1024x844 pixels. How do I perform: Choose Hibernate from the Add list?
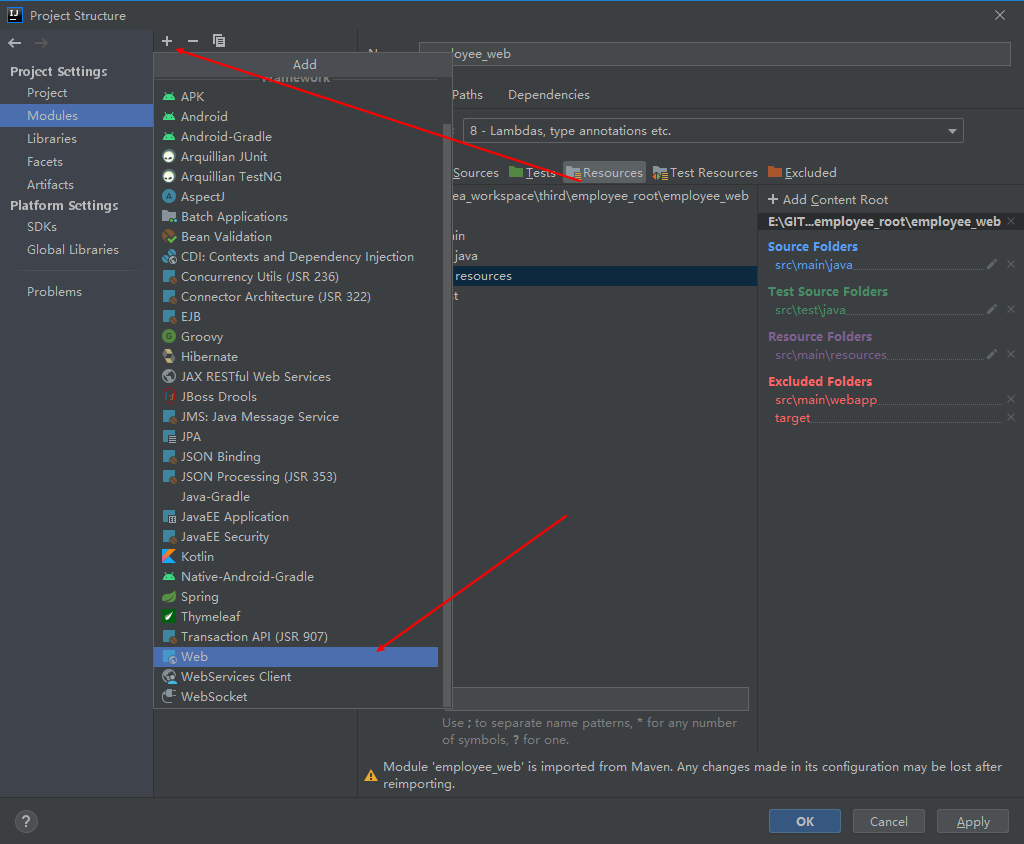(296, 357)
